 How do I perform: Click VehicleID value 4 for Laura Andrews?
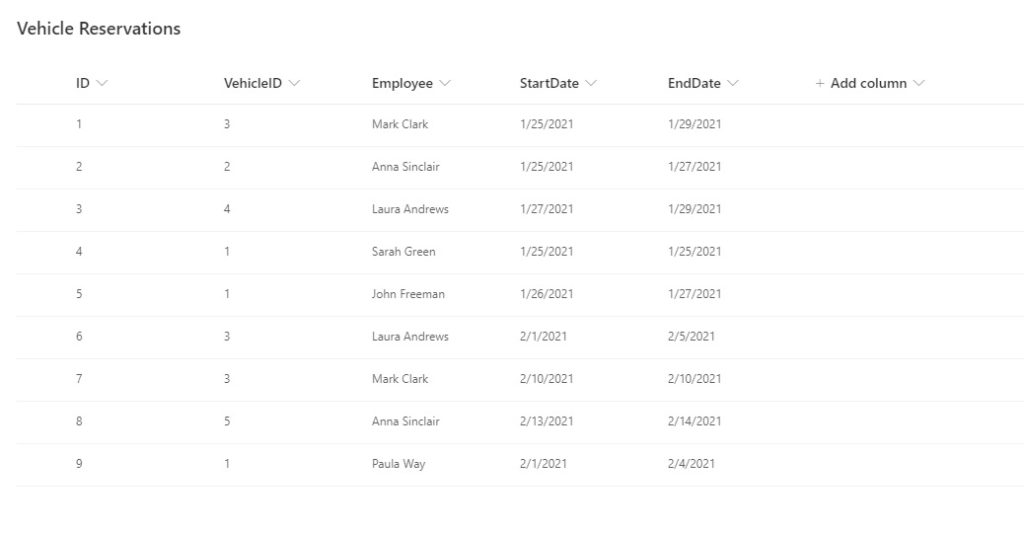[x=227, y=209]
